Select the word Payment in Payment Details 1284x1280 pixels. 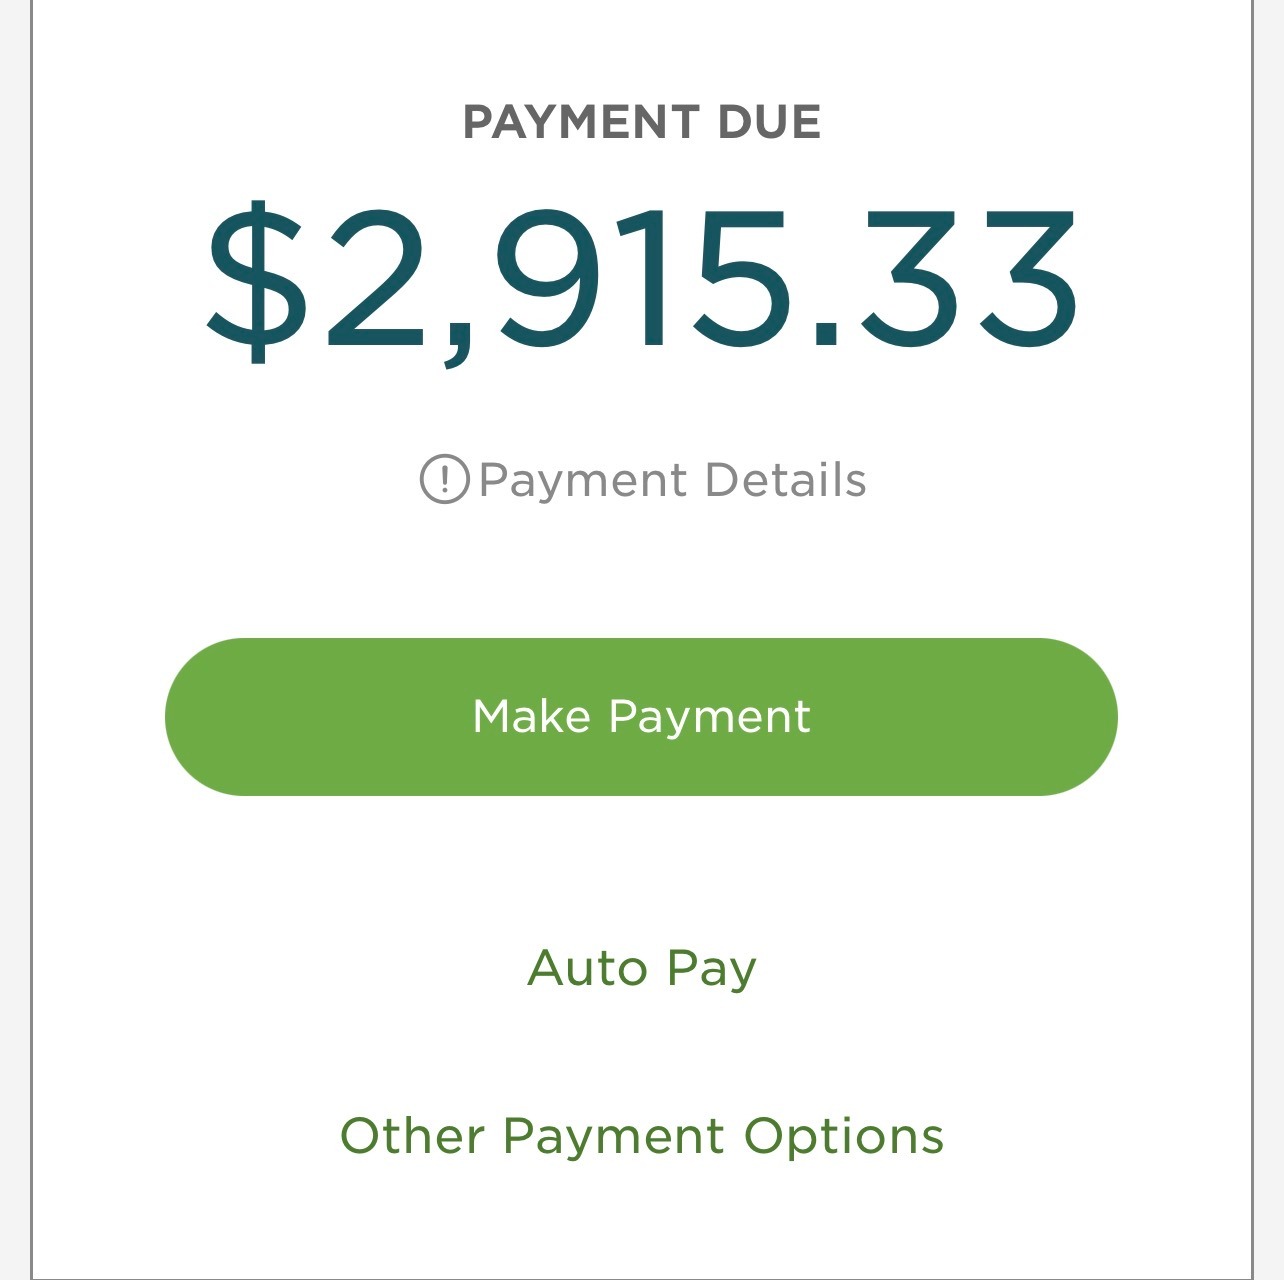click(583, 482)
